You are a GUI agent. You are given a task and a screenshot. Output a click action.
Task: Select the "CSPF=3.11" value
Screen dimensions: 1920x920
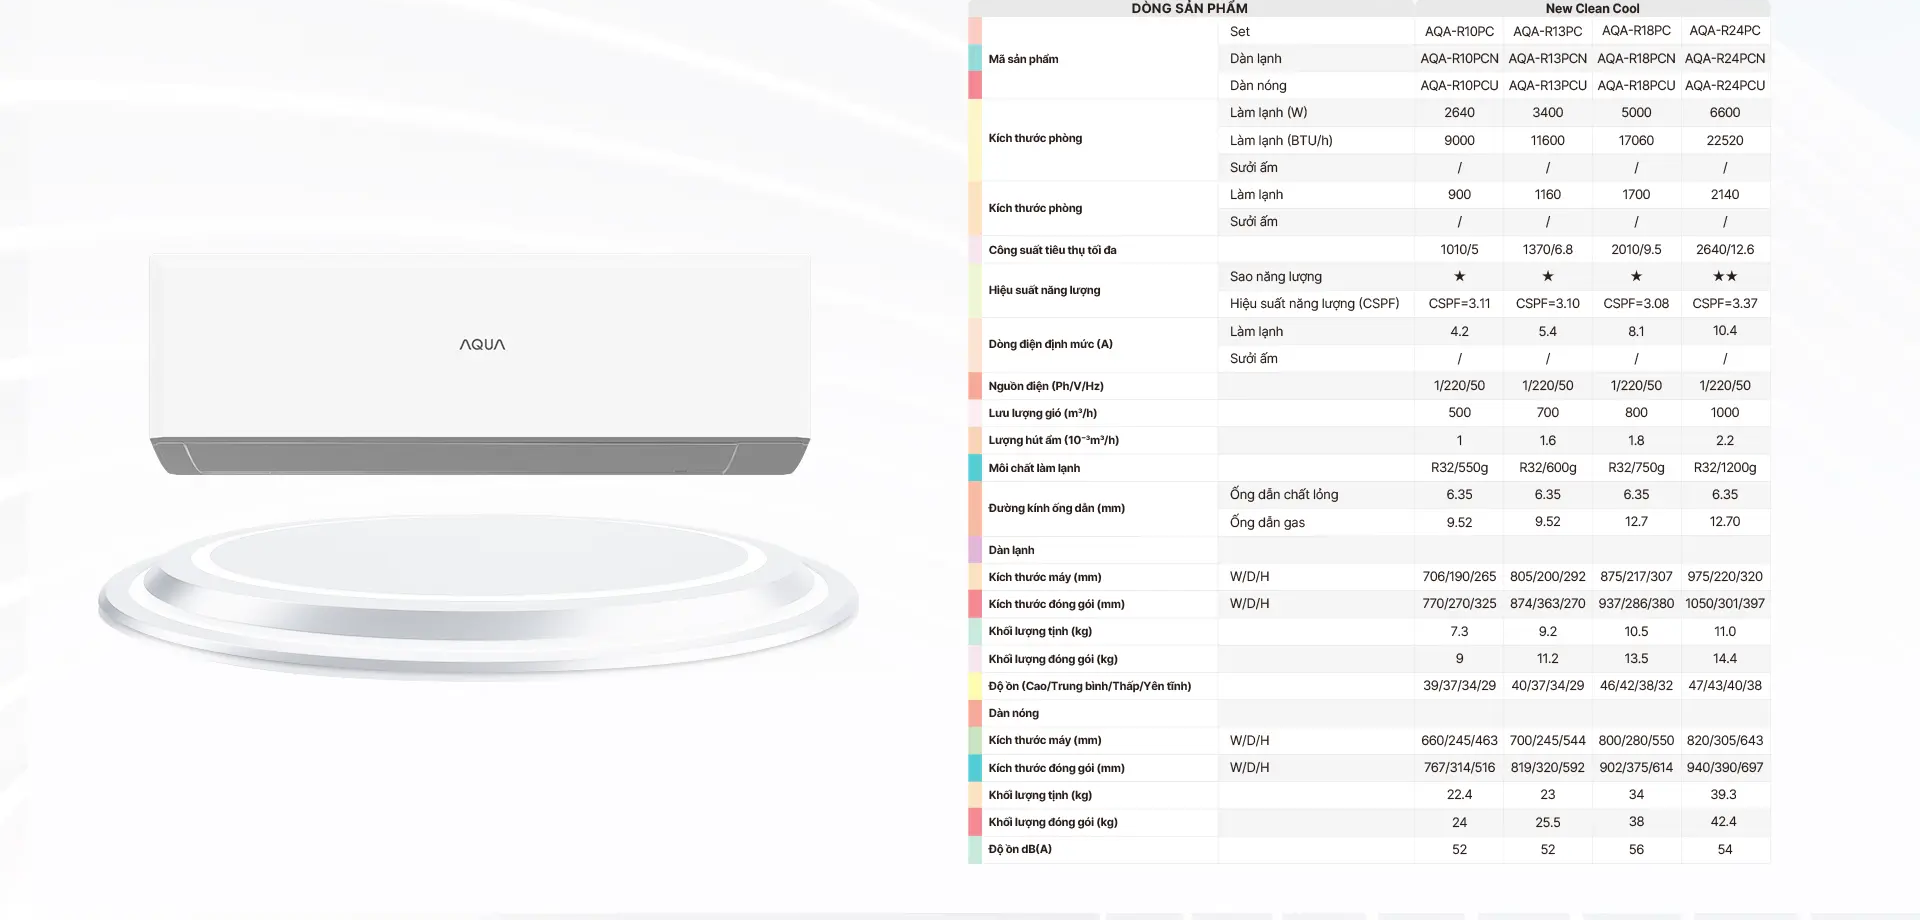pyautogui.click(x=1459, y=303)
